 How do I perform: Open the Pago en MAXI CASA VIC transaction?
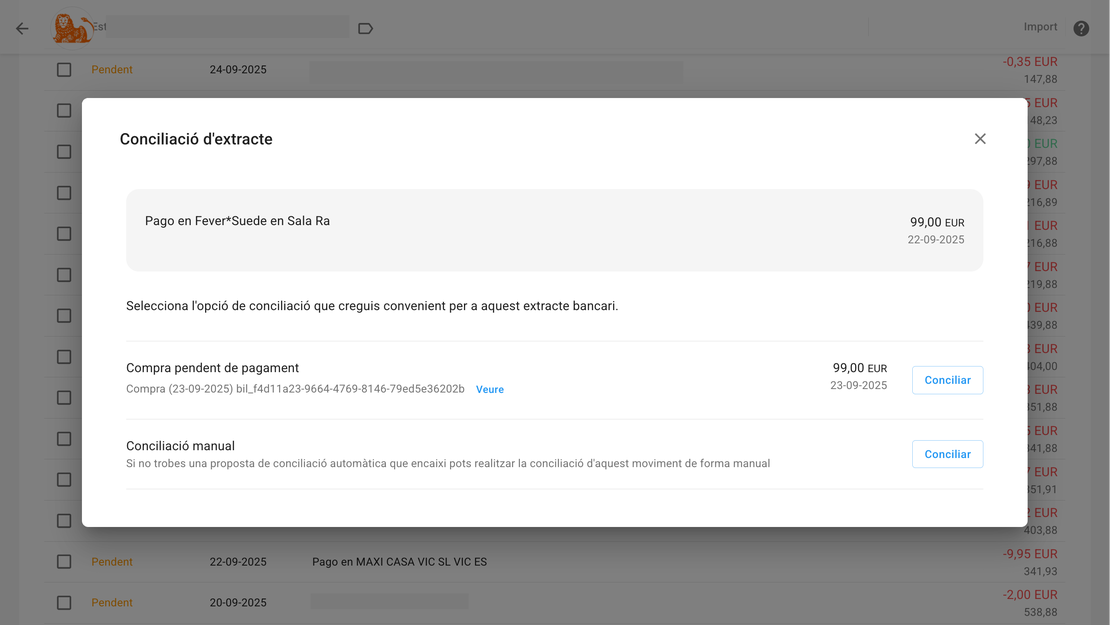pos(399,562)
